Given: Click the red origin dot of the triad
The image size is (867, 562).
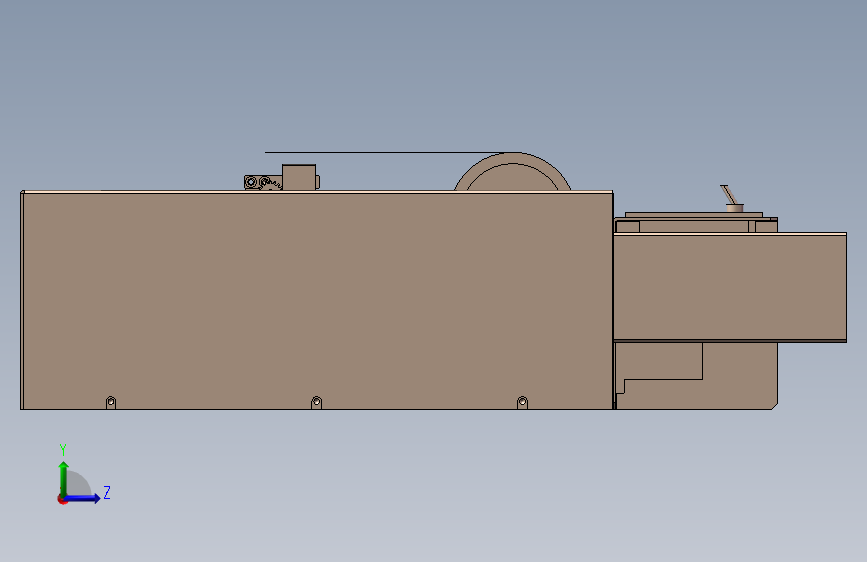Looking at the screenshot, I should click(61, 500).
